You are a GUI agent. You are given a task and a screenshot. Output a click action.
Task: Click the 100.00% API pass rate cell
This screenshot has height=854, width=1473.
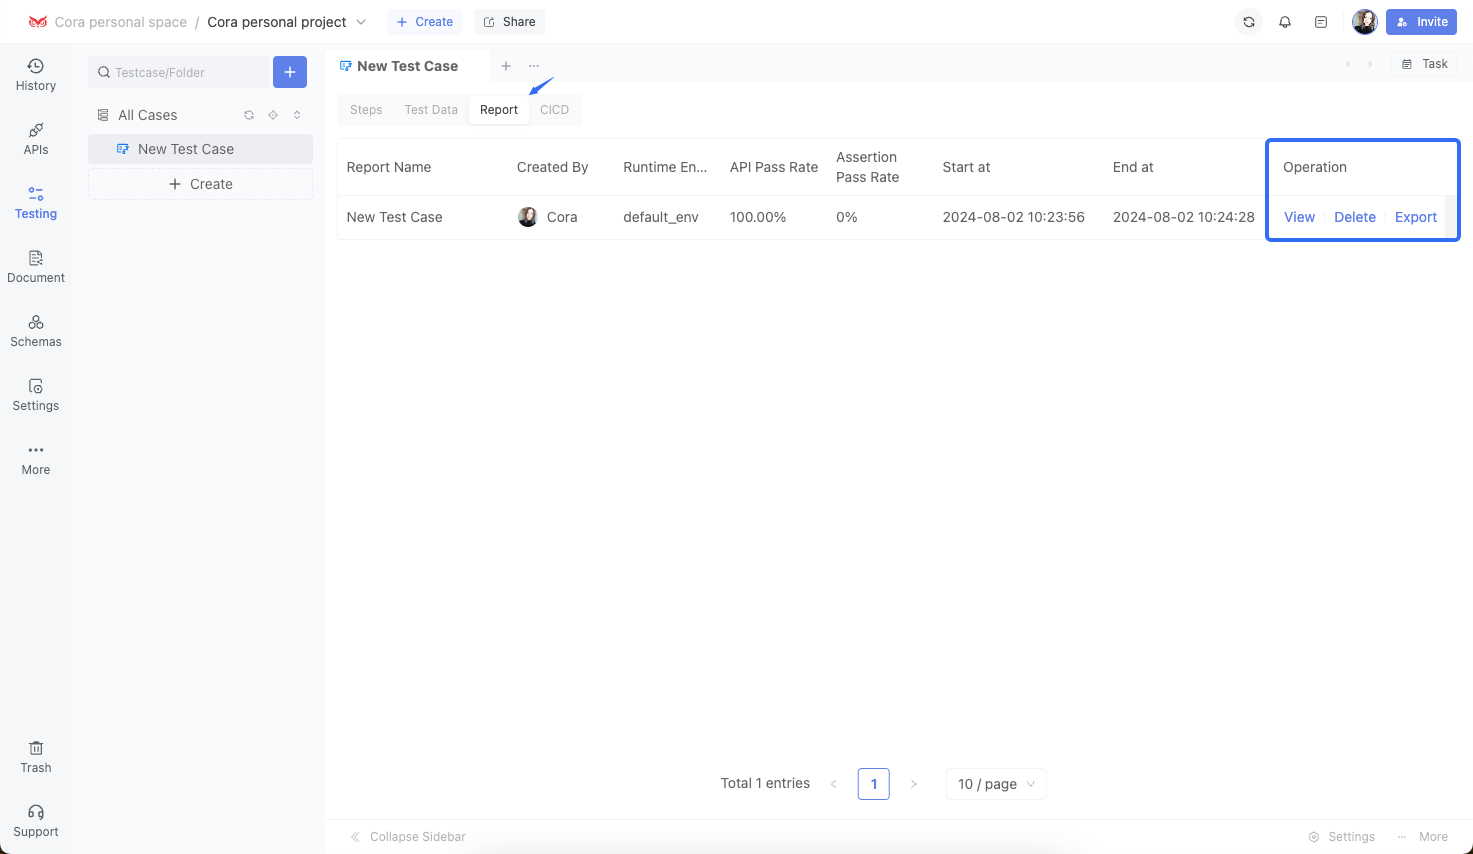758,217
